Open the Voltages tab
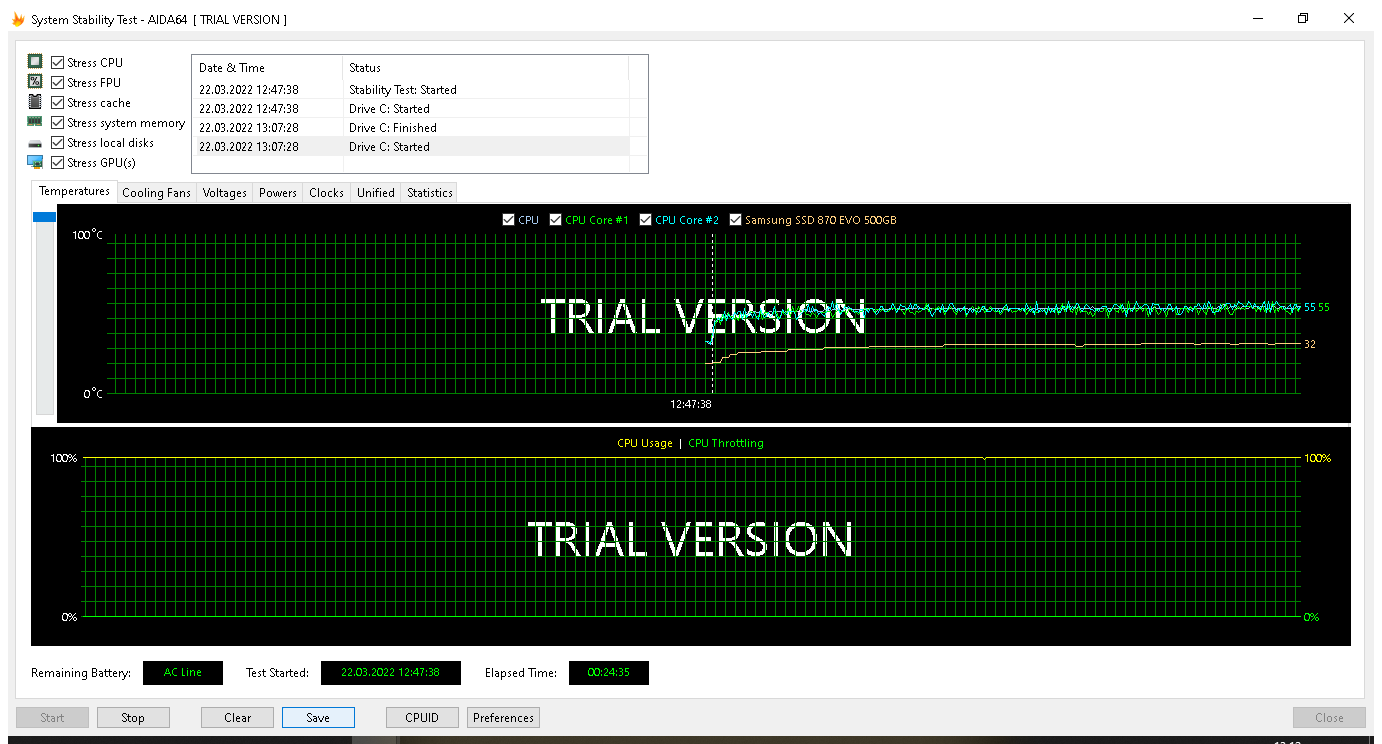Viewport: 1382px width, 744px height. pos(225,193)
